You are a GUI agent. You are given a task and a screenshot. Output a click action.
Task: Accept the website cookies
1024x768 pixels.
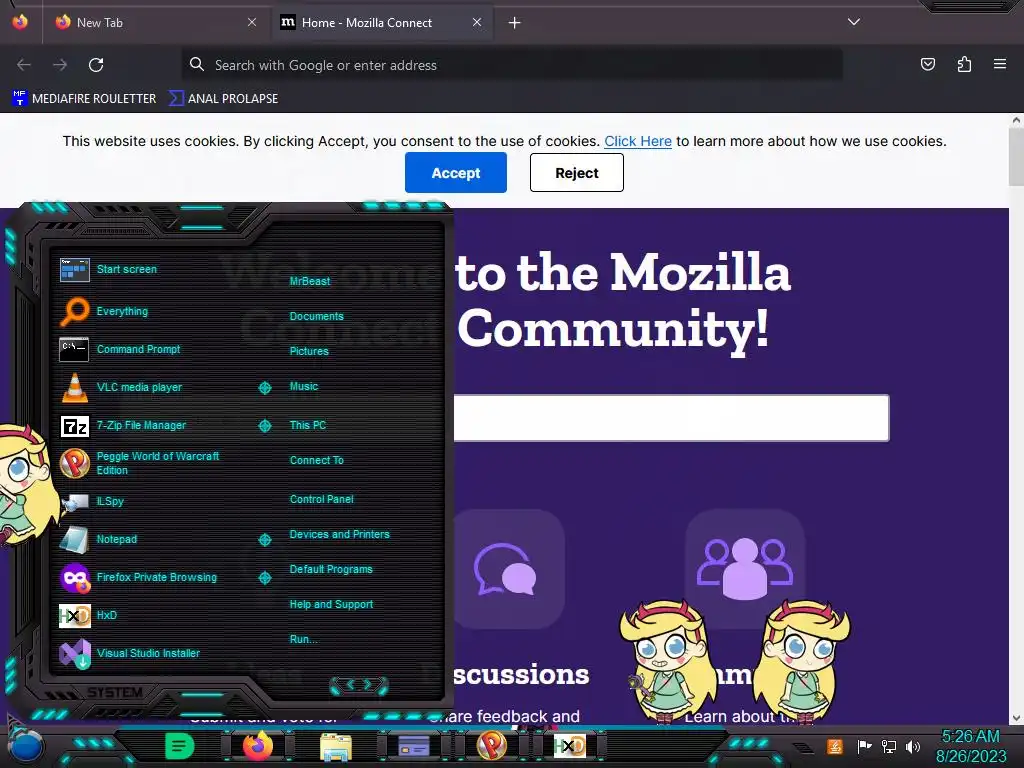456,172
